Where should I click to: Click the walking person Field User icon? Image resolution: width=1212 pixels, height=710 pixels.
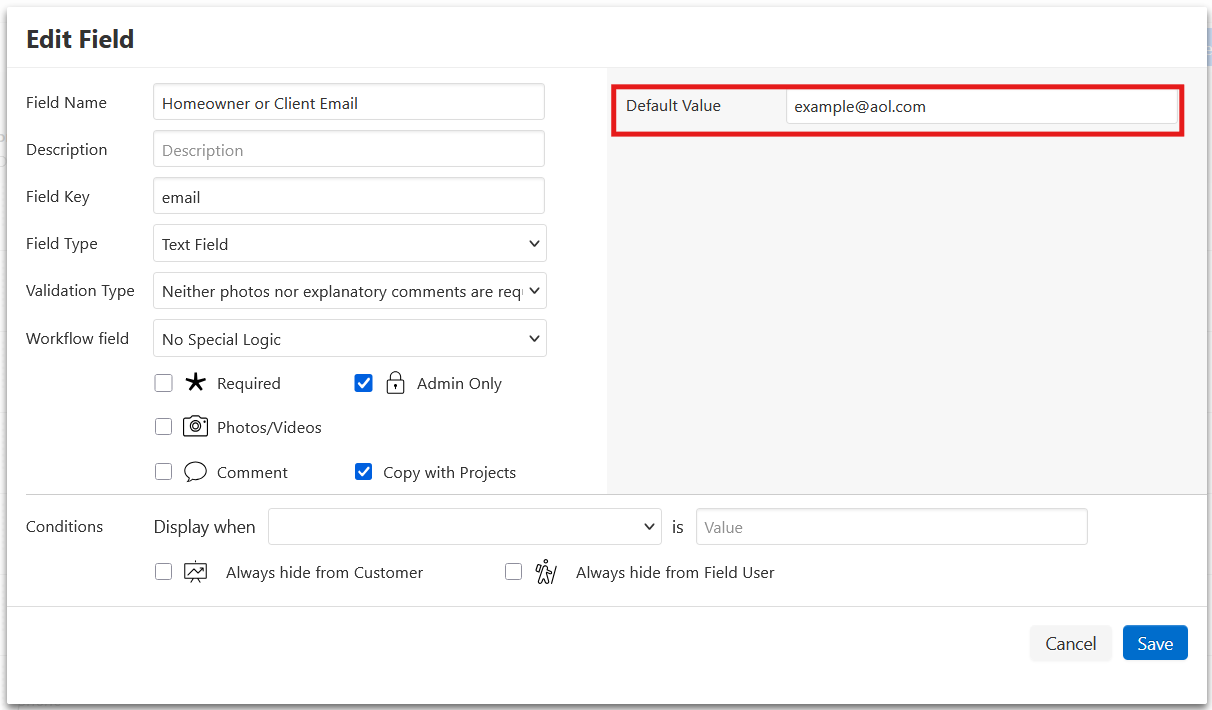[x=545, y=572]
